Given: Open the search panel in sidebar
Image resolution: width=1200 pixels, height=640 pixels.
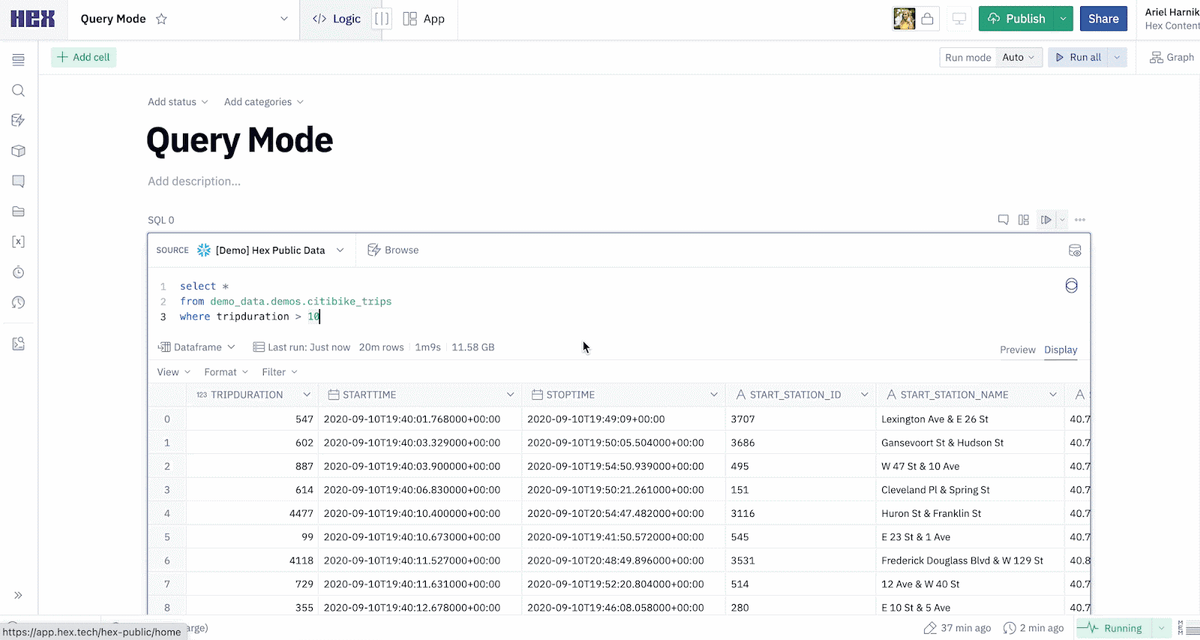Looking at the screenshot, I should click(x=18, y=90).
